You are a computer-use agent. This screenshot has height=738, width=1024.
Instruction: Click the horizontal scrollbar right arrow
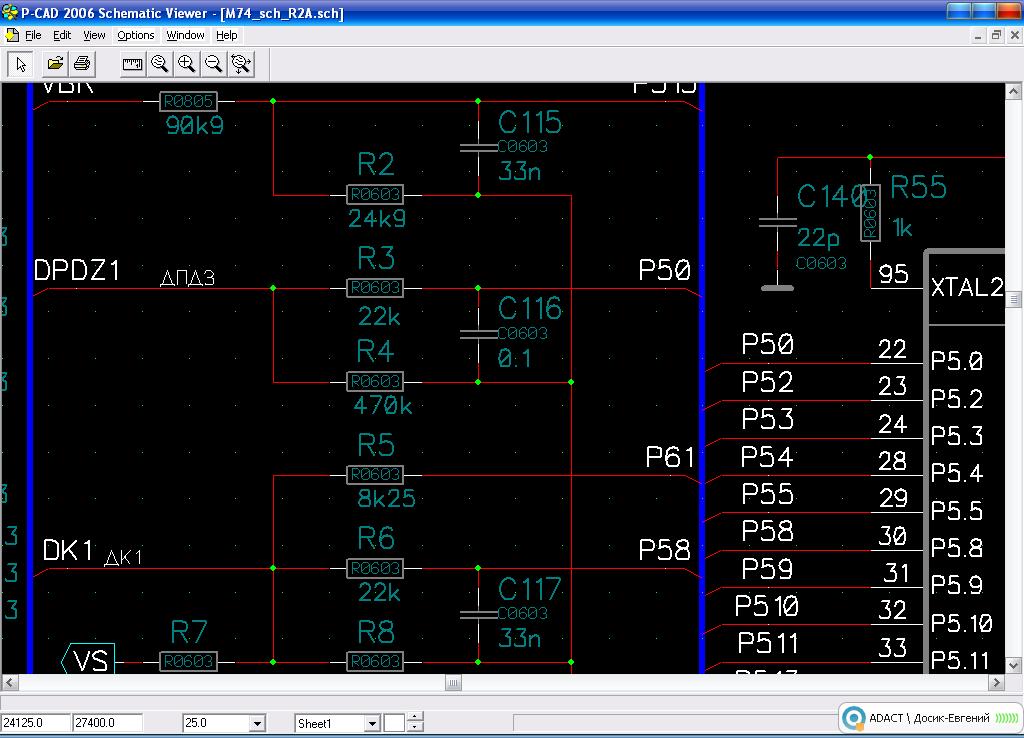(996, 682)
